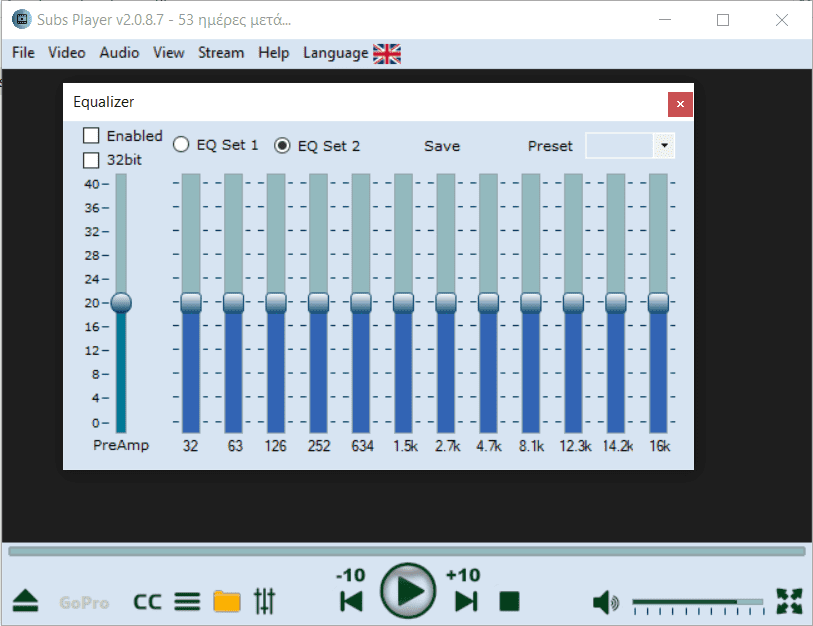
Task: Click the 8.1k band slider handle
Action: pos(531,302)
